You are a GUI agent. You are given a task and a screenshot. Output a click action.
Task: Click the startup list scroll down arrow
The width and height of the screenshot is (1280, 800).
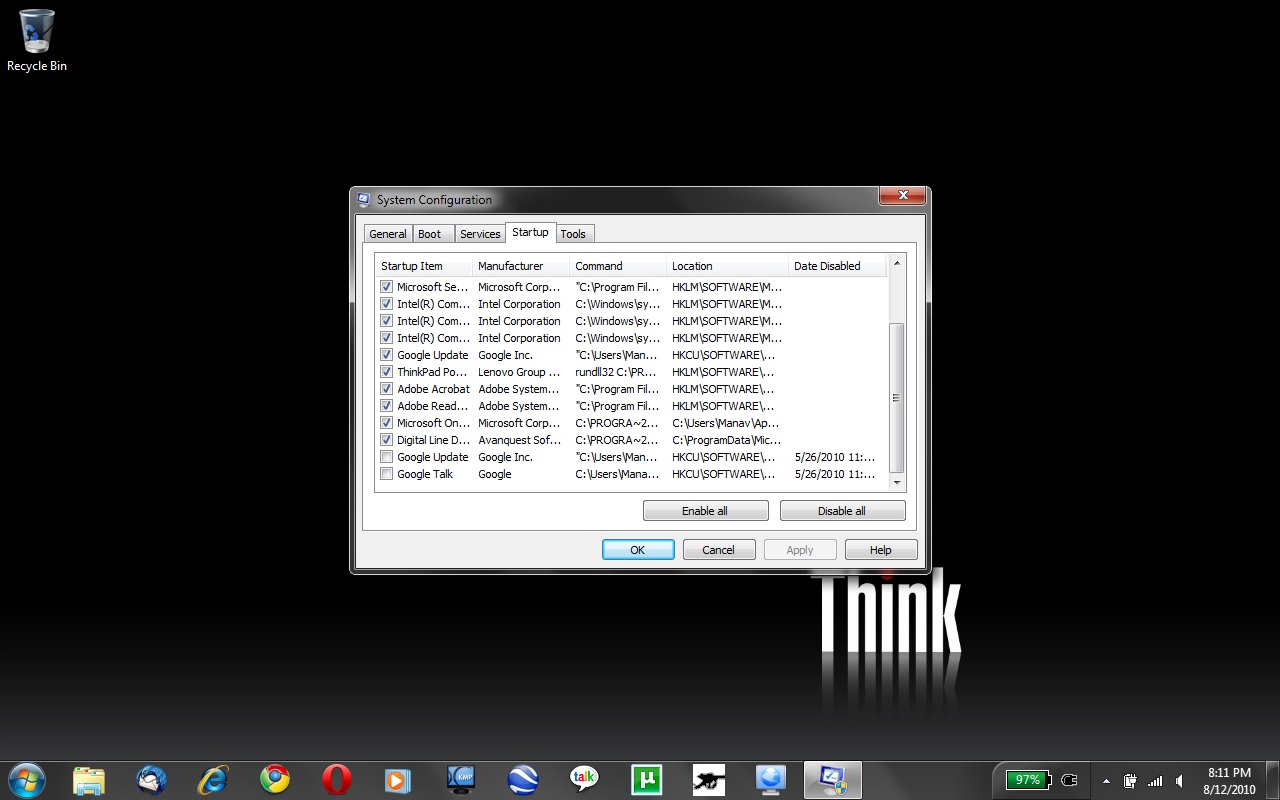pyautogui.click(x=896, y=483)
